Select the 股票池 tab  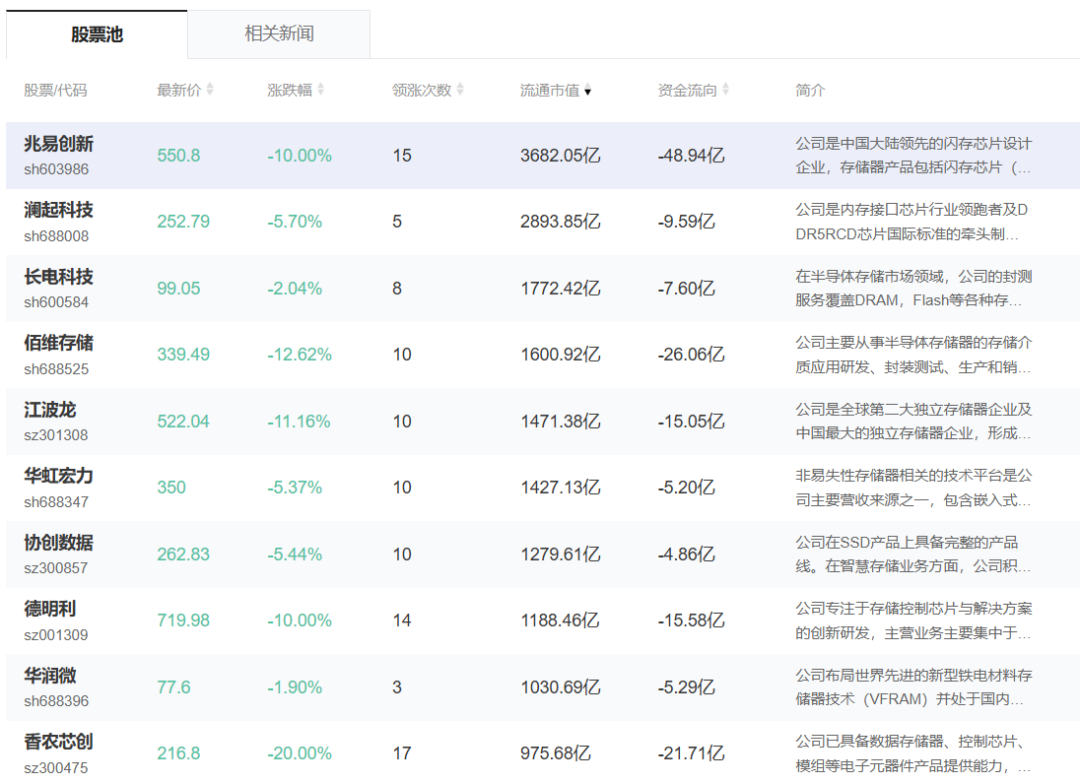tap(96, 34)
